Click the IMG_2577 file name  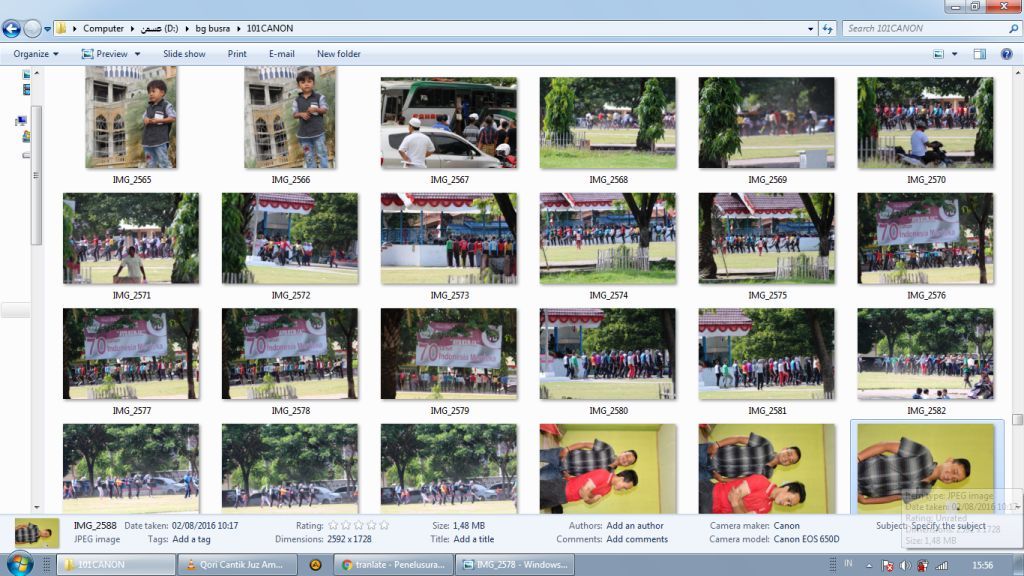coord(131,411)
